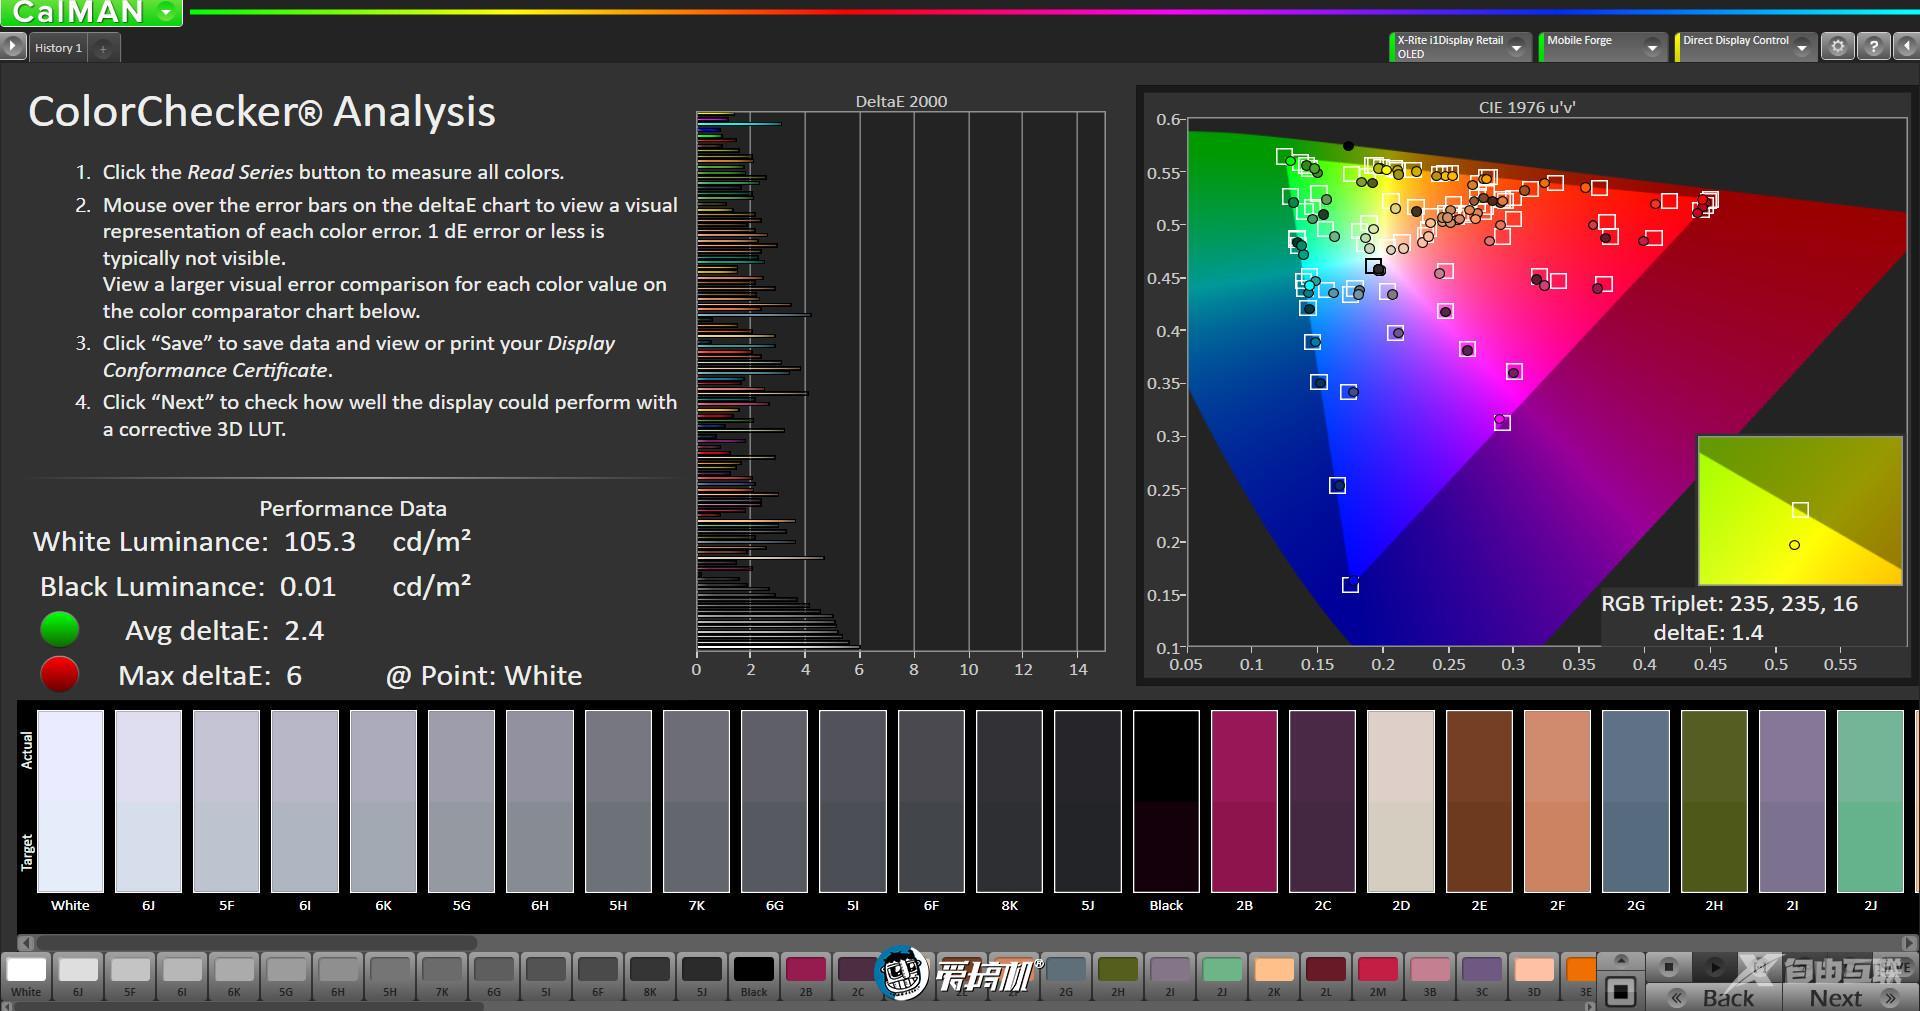Screen dimensions: 1920x1011
Task: Select the 3C patch in bottom strip
Action: coord(1482,976)
